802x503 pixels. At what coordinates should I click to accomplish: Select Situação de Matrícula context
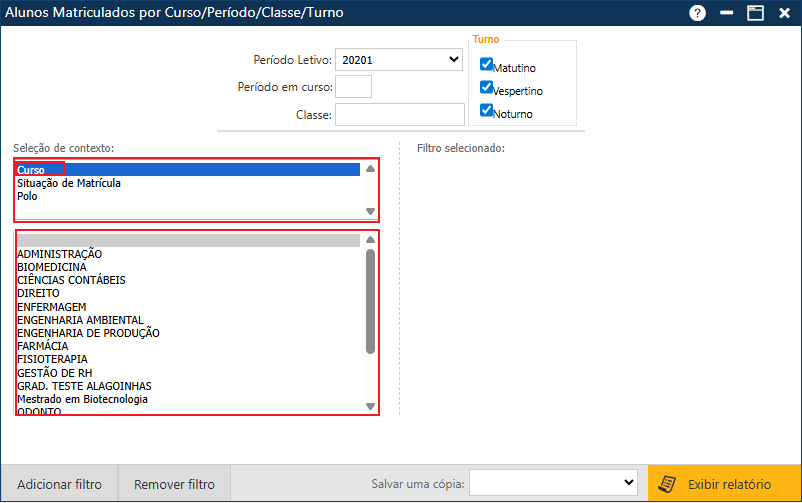pyautogui.click(x=69, y=183)
